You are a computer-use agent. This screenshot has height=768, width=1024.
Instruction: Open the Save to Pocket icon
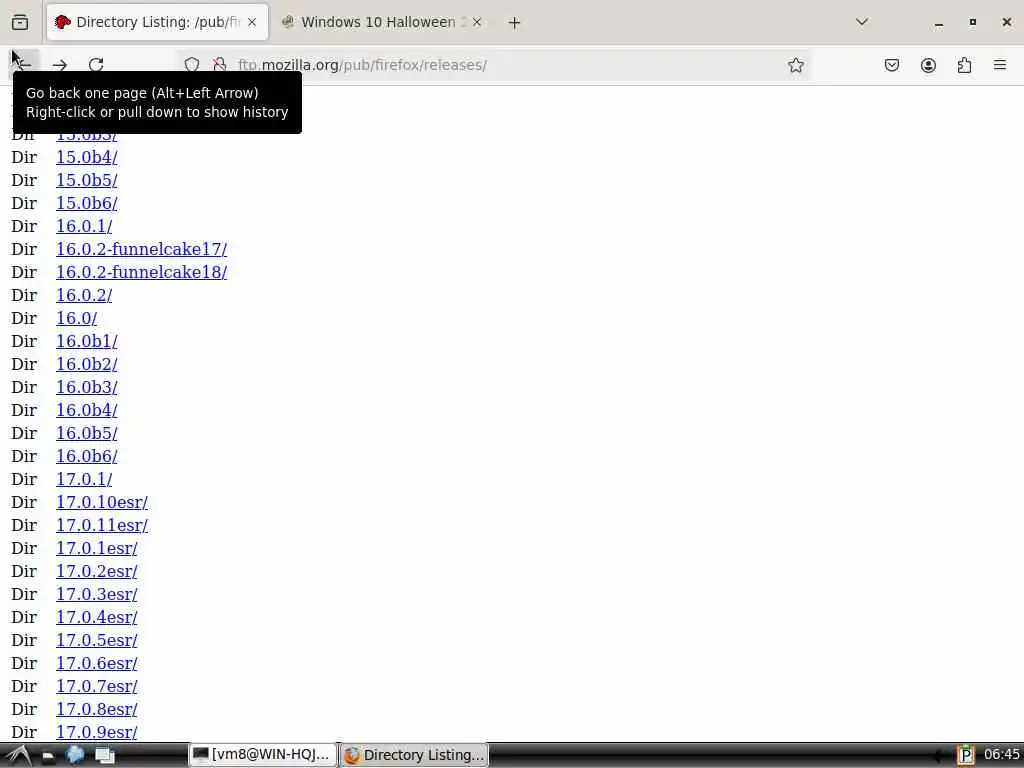[891, 65]
